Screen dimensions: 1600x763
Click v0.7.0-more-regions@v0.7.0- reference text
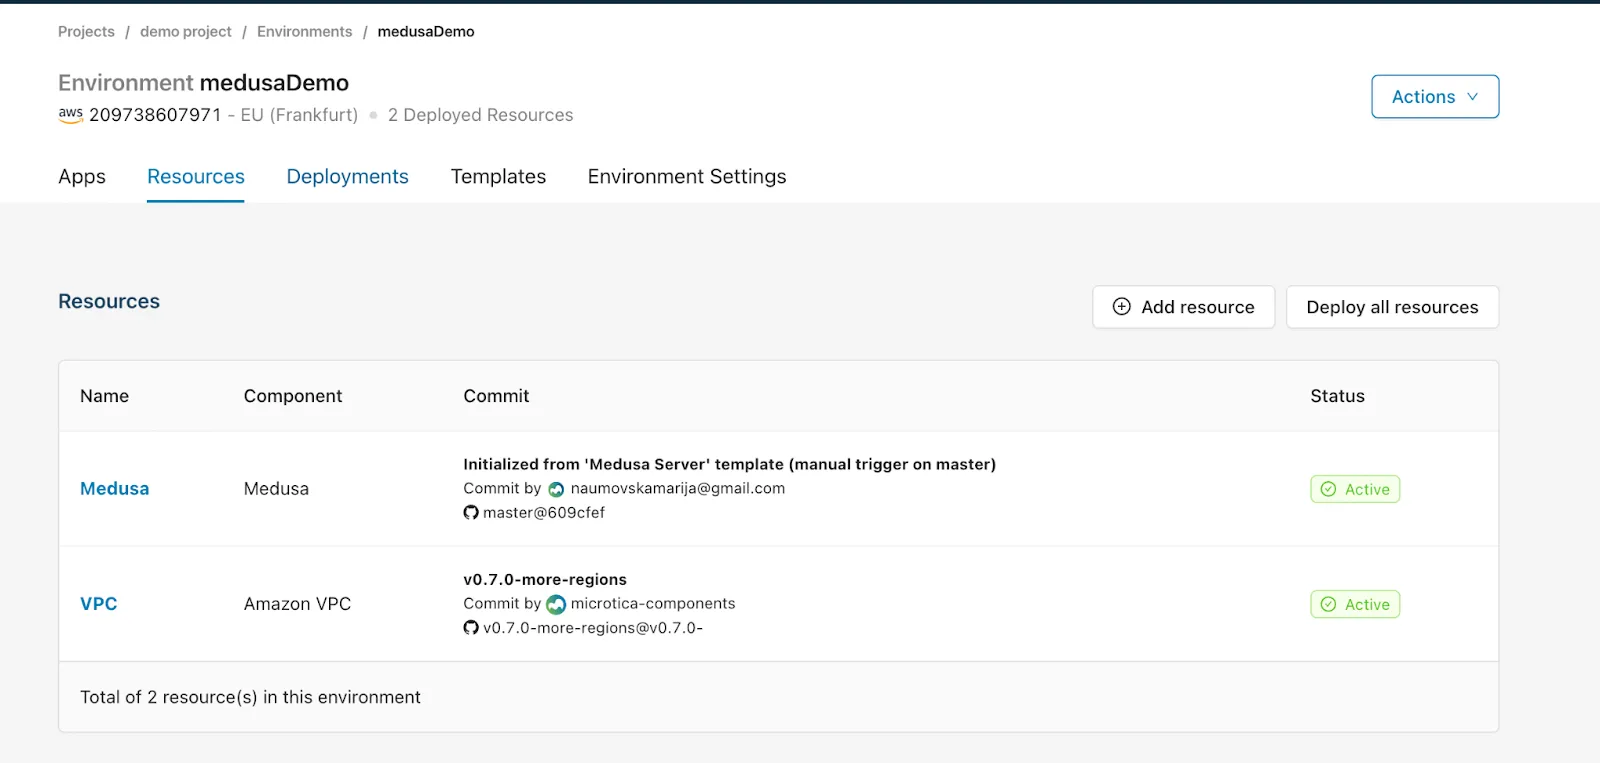tap(593, 628)
